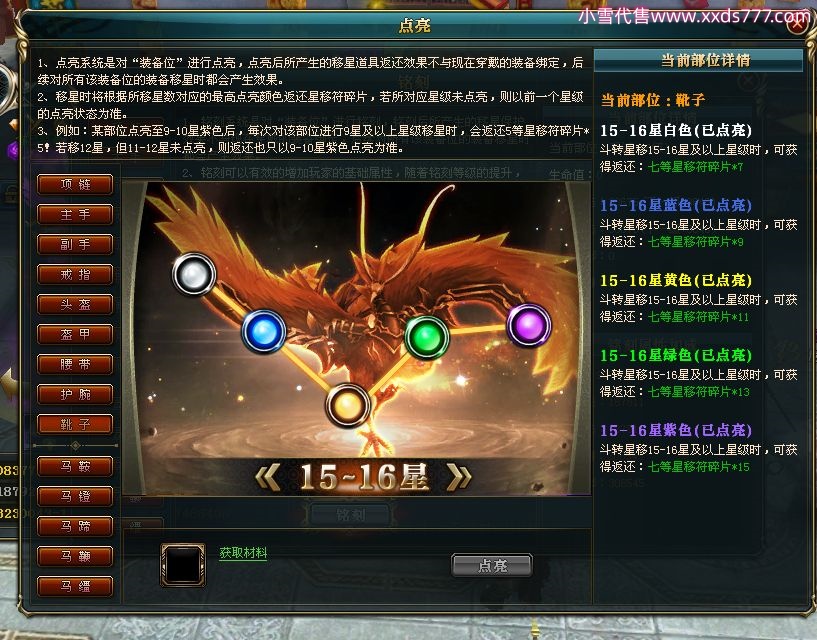Image resolution: width=817 pixels, height=640 pixels.
Task: Open the 获取材料 link
Action: click(243, 553)
